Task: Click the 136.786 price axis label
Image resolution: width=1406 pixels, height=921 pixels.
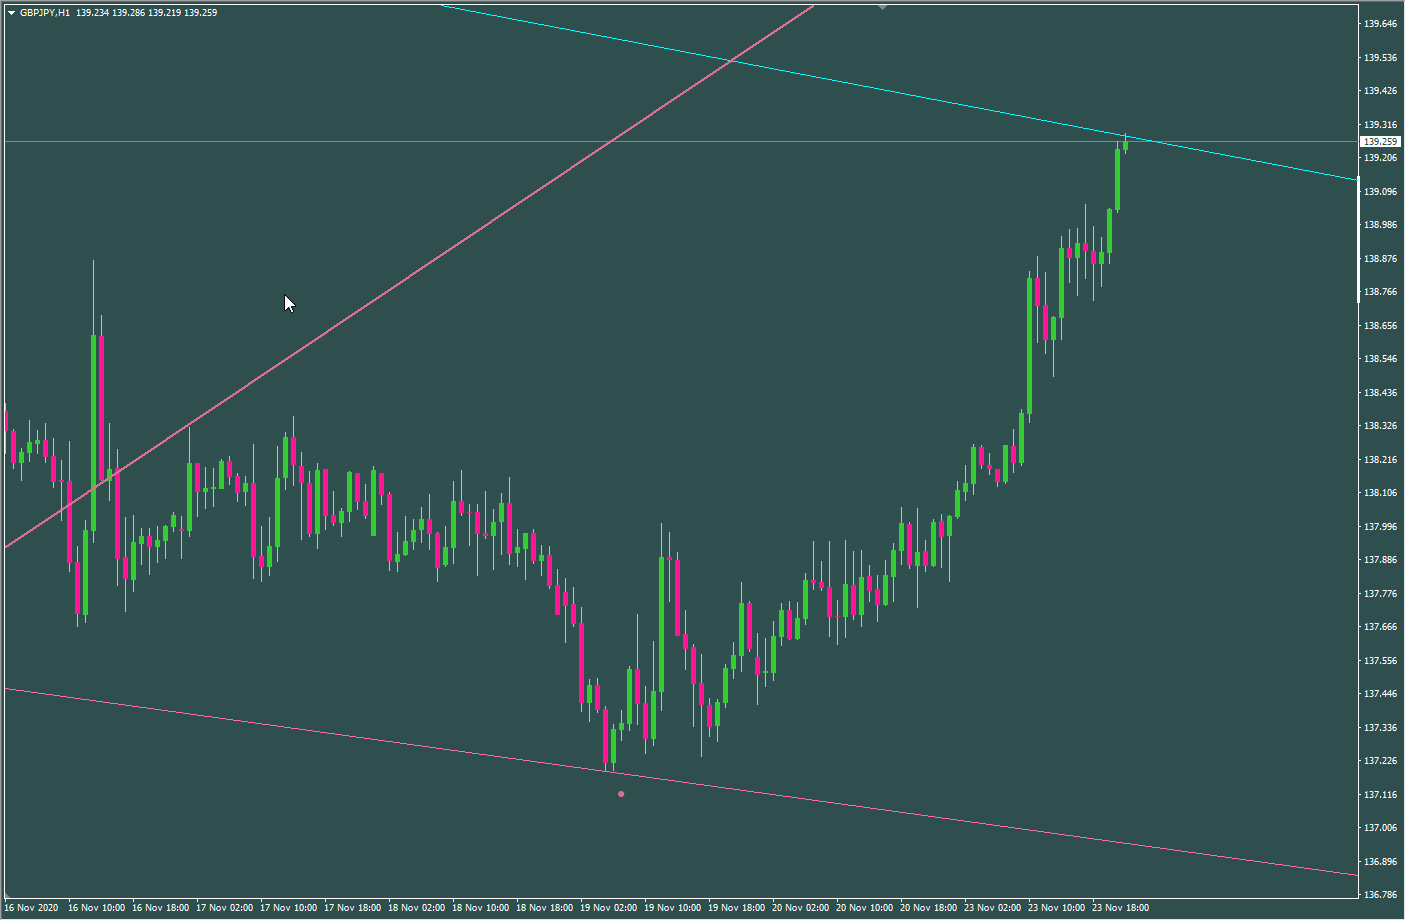Action: coord(1380,895)
